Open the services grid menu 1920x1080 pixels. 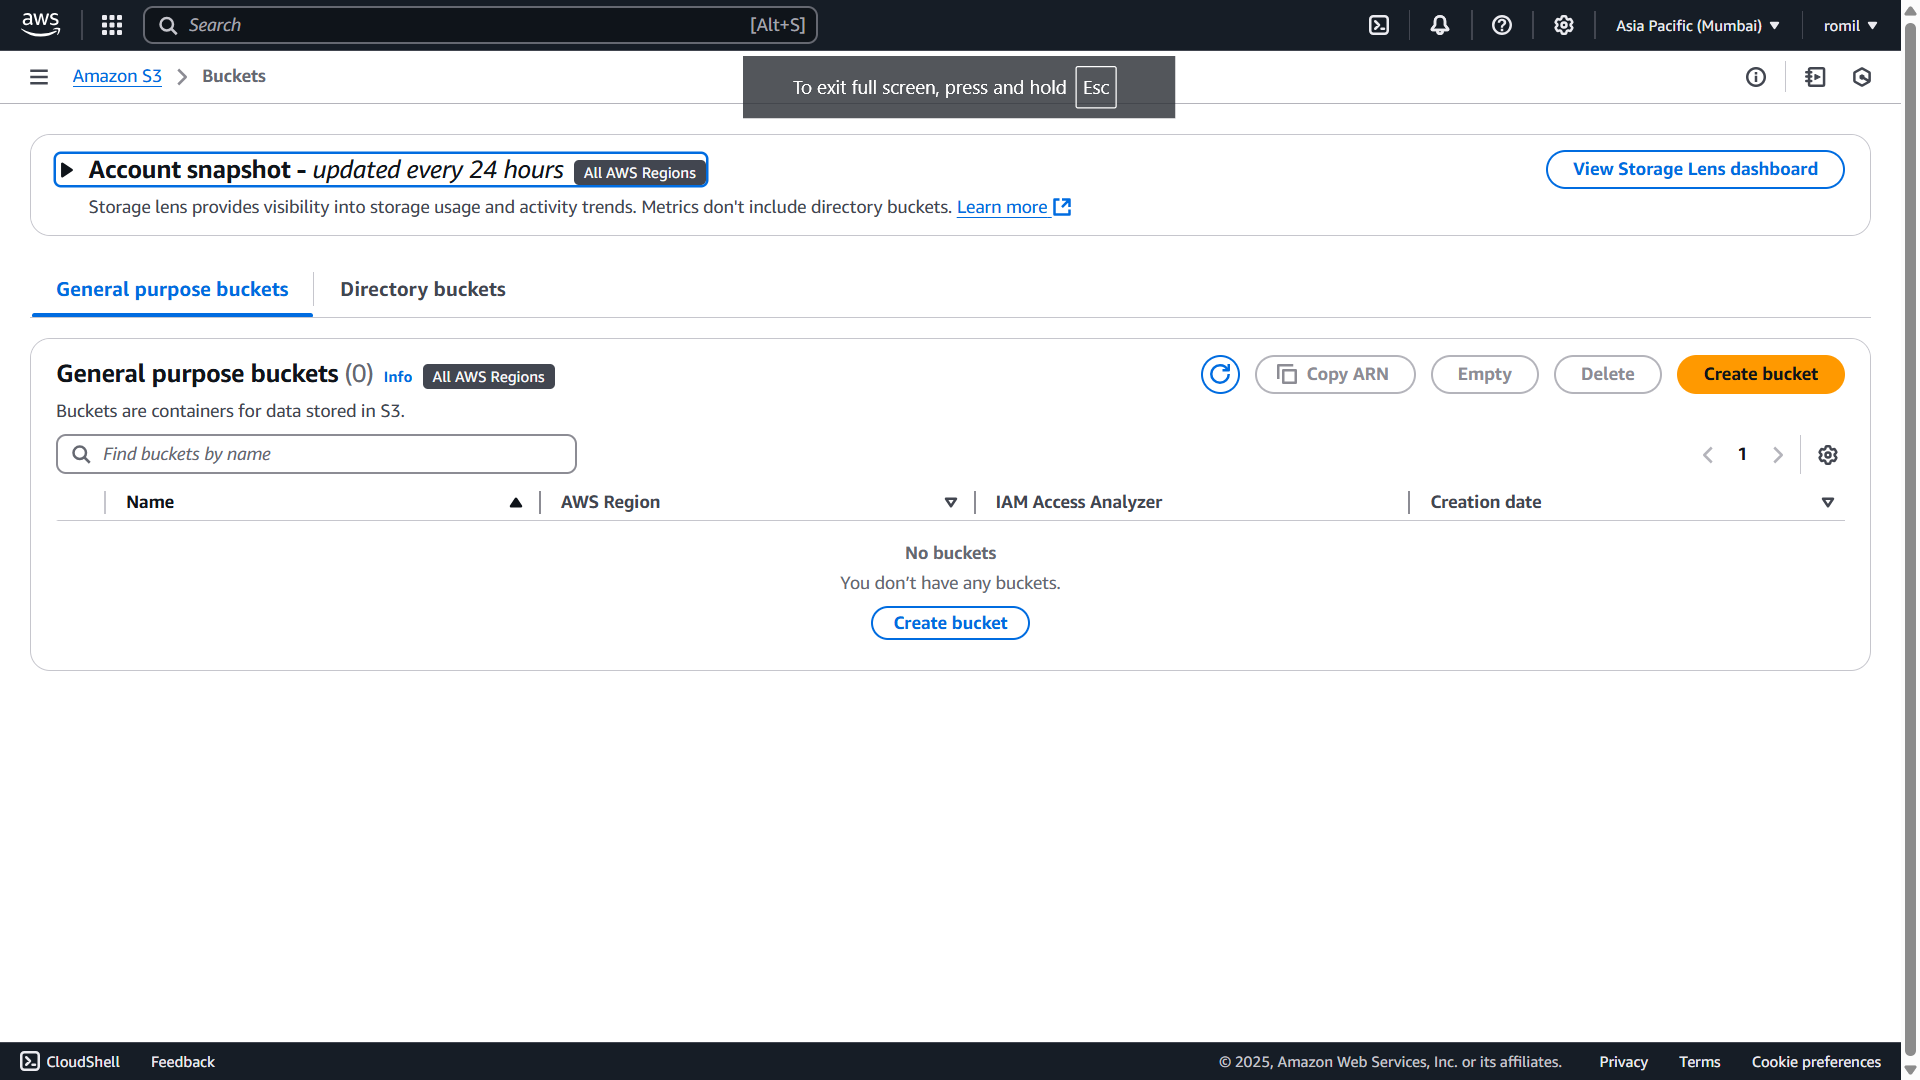(112, 25)
